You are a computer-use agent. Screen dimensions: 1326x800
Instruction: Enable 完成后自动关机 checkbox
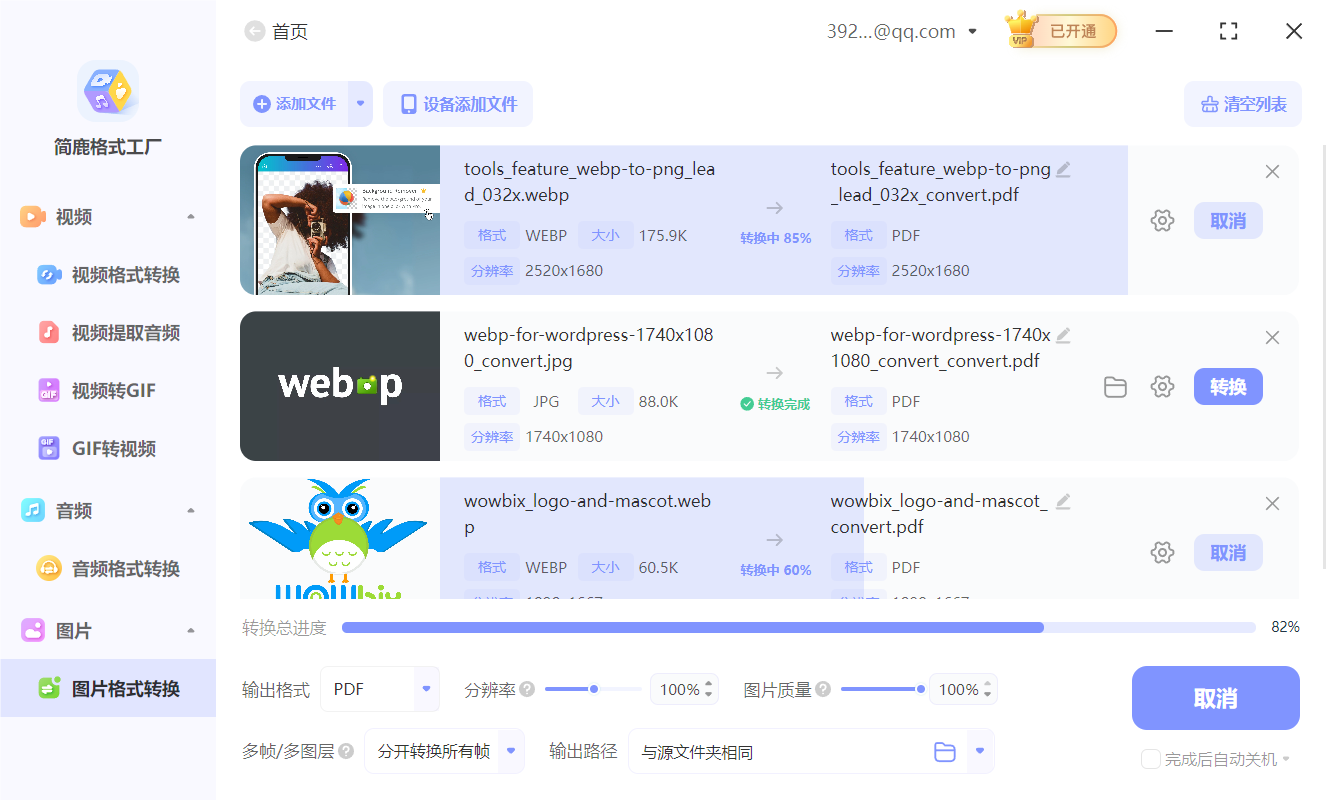(x=1150, y=759)
